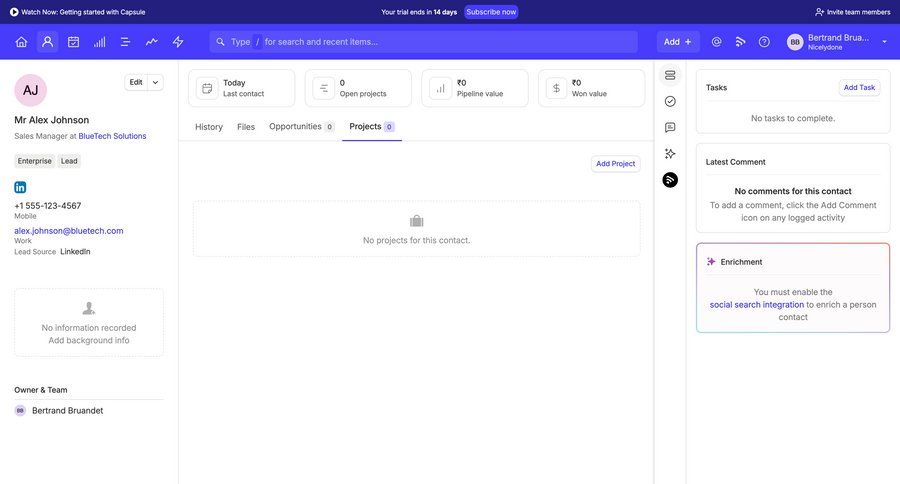This screenshot has height=484, width=900.
Task: Expand the Edit dropdown arrow
Action: pos(156,83)
